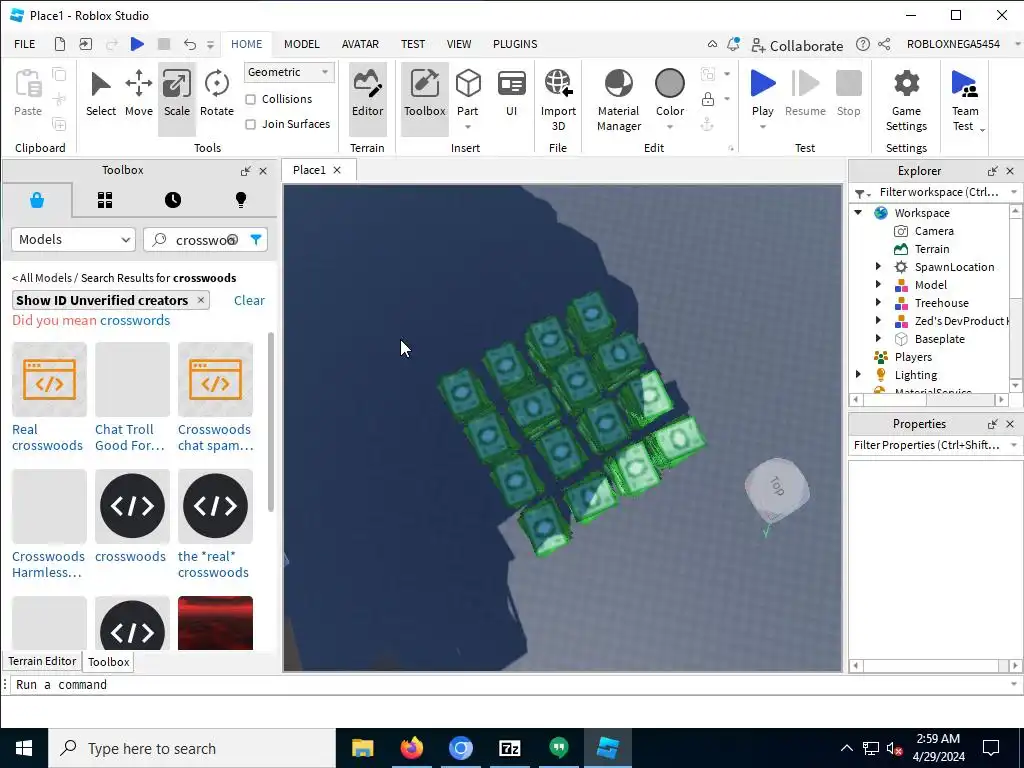The width and height of the screenshot is (1024, 768).
Task: Remove the Show ID Unverified creators filter
Action: coord(200,300)
